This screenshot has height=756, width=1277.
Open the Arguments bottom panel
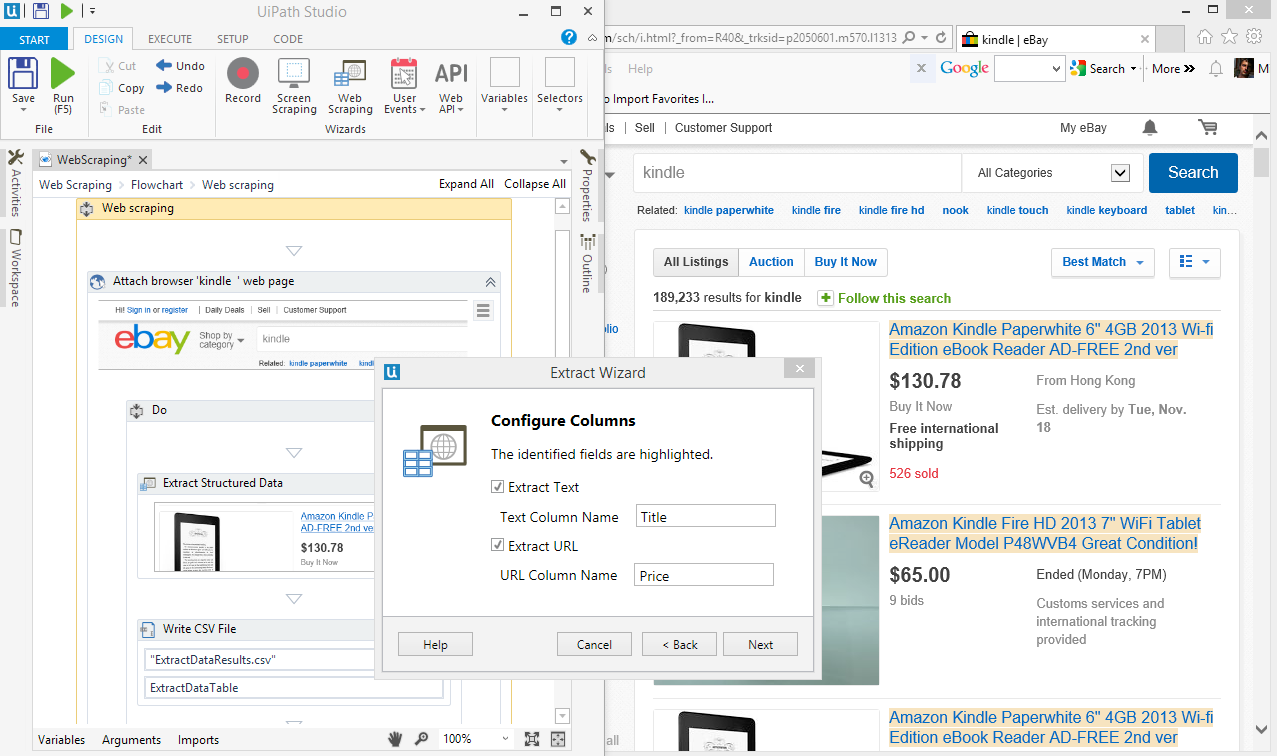point(131,740)
